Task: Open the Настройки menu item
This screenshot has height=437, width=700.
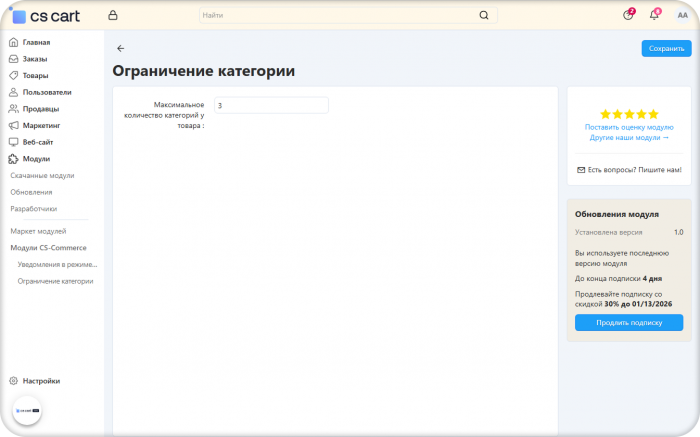Action: click(41, 381)
